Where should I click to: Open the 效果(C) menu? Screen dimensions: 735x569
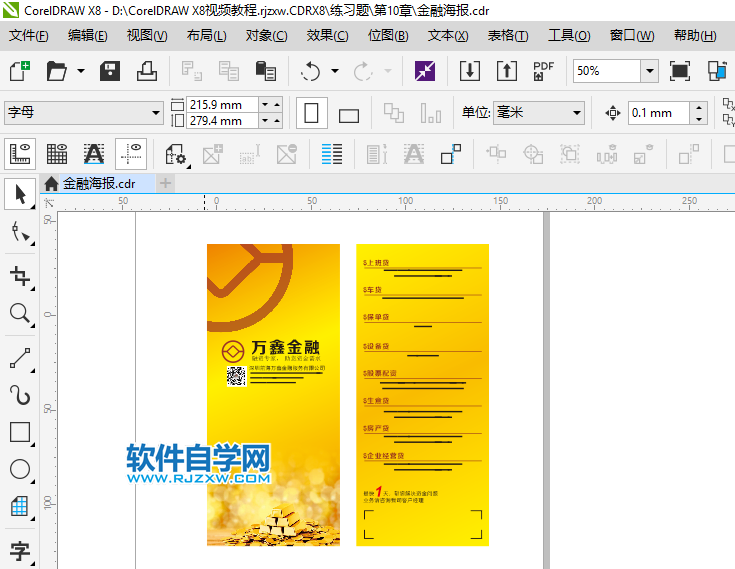click(x=327, y=36)
